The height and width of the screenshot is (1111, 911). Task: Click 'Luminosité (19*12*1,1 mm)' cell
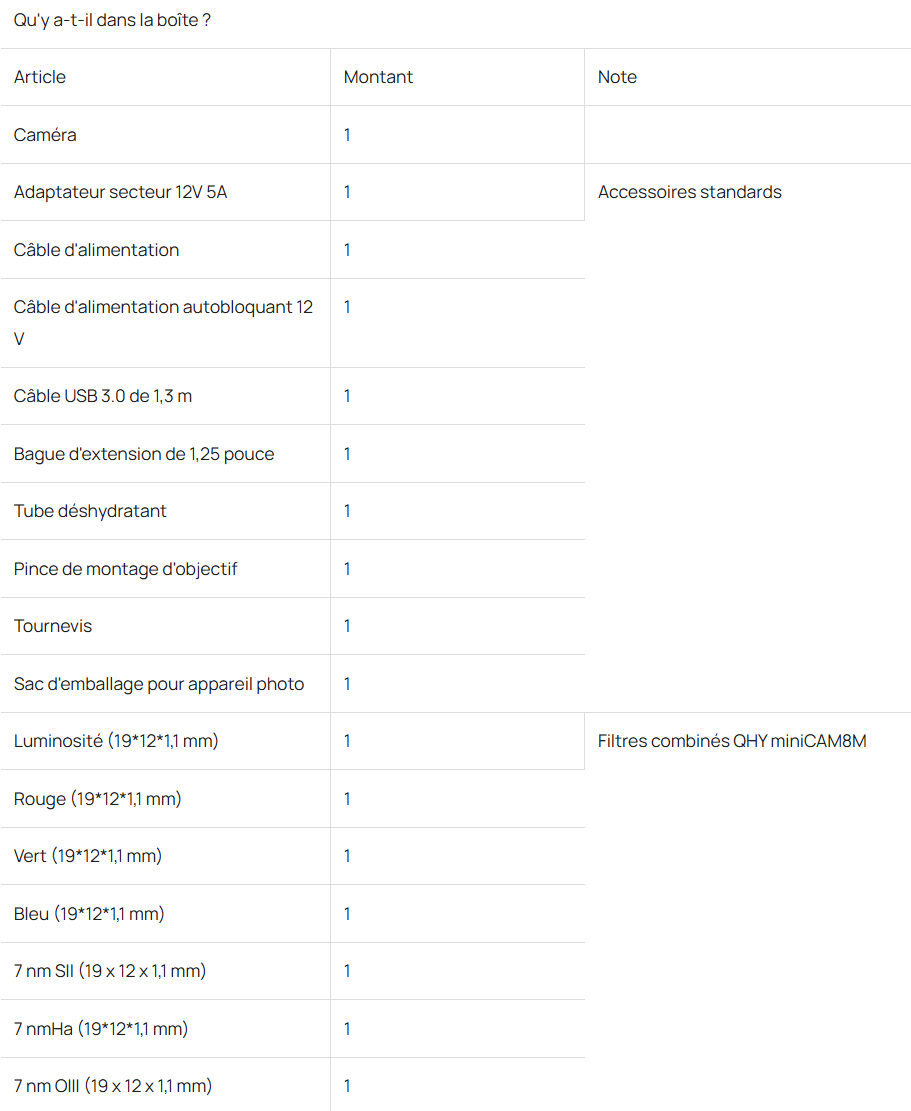pyautogui.click(x=116, y=741)
